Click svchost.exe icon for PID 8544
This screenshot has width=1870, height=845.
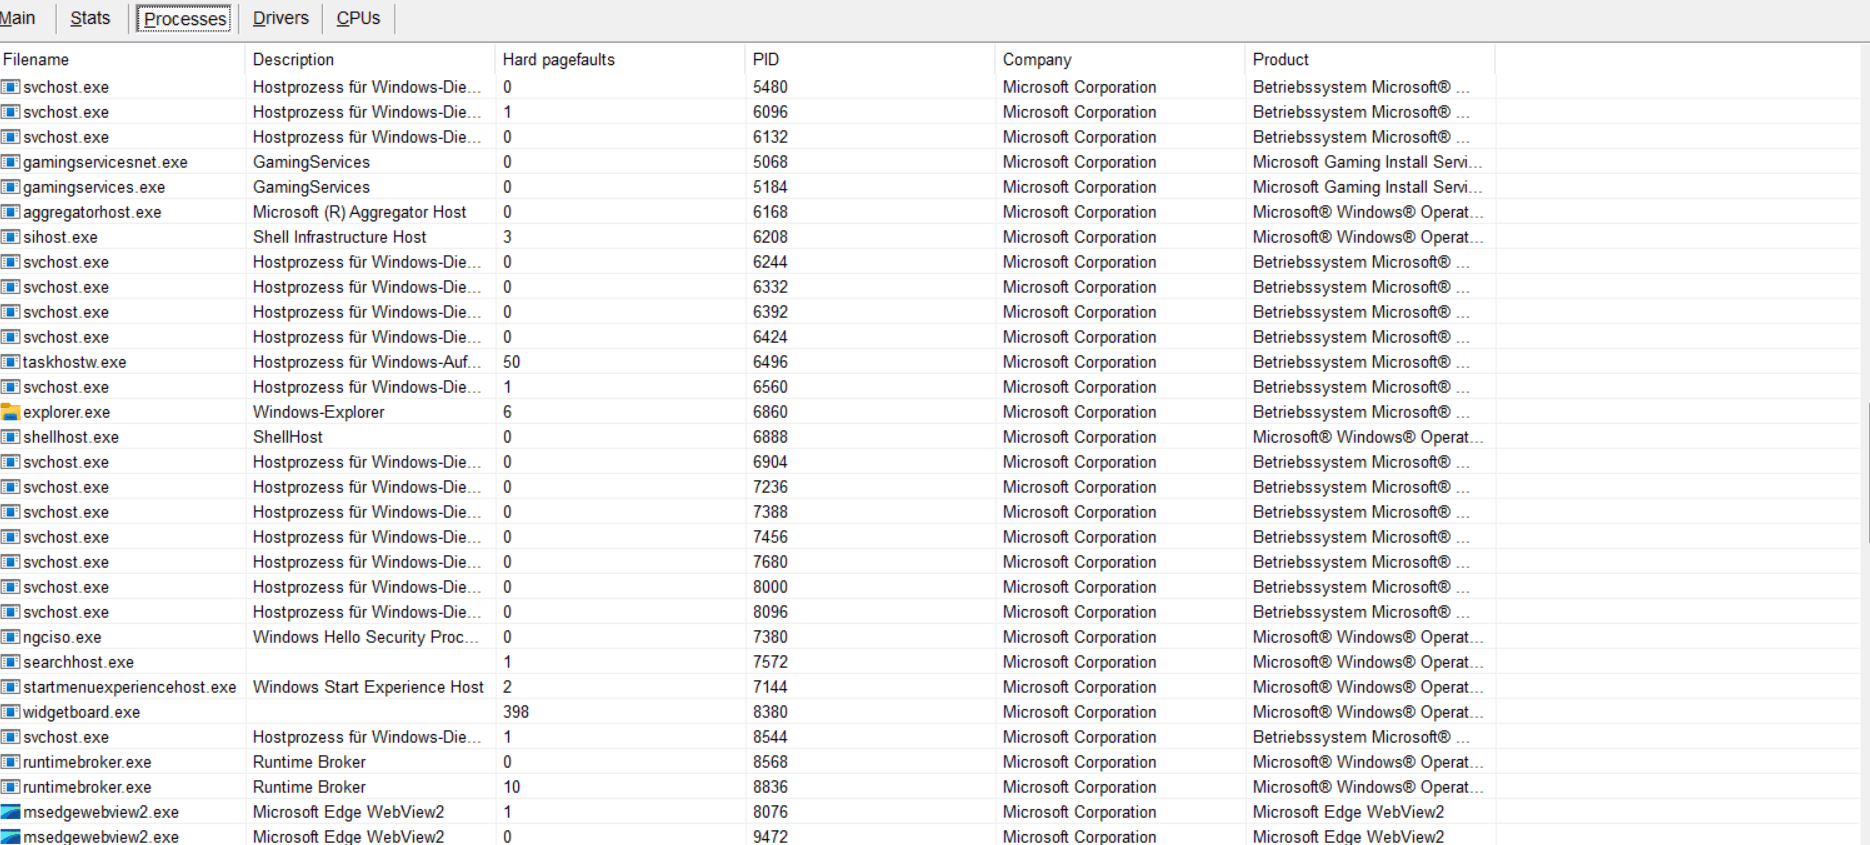point(10,737)
